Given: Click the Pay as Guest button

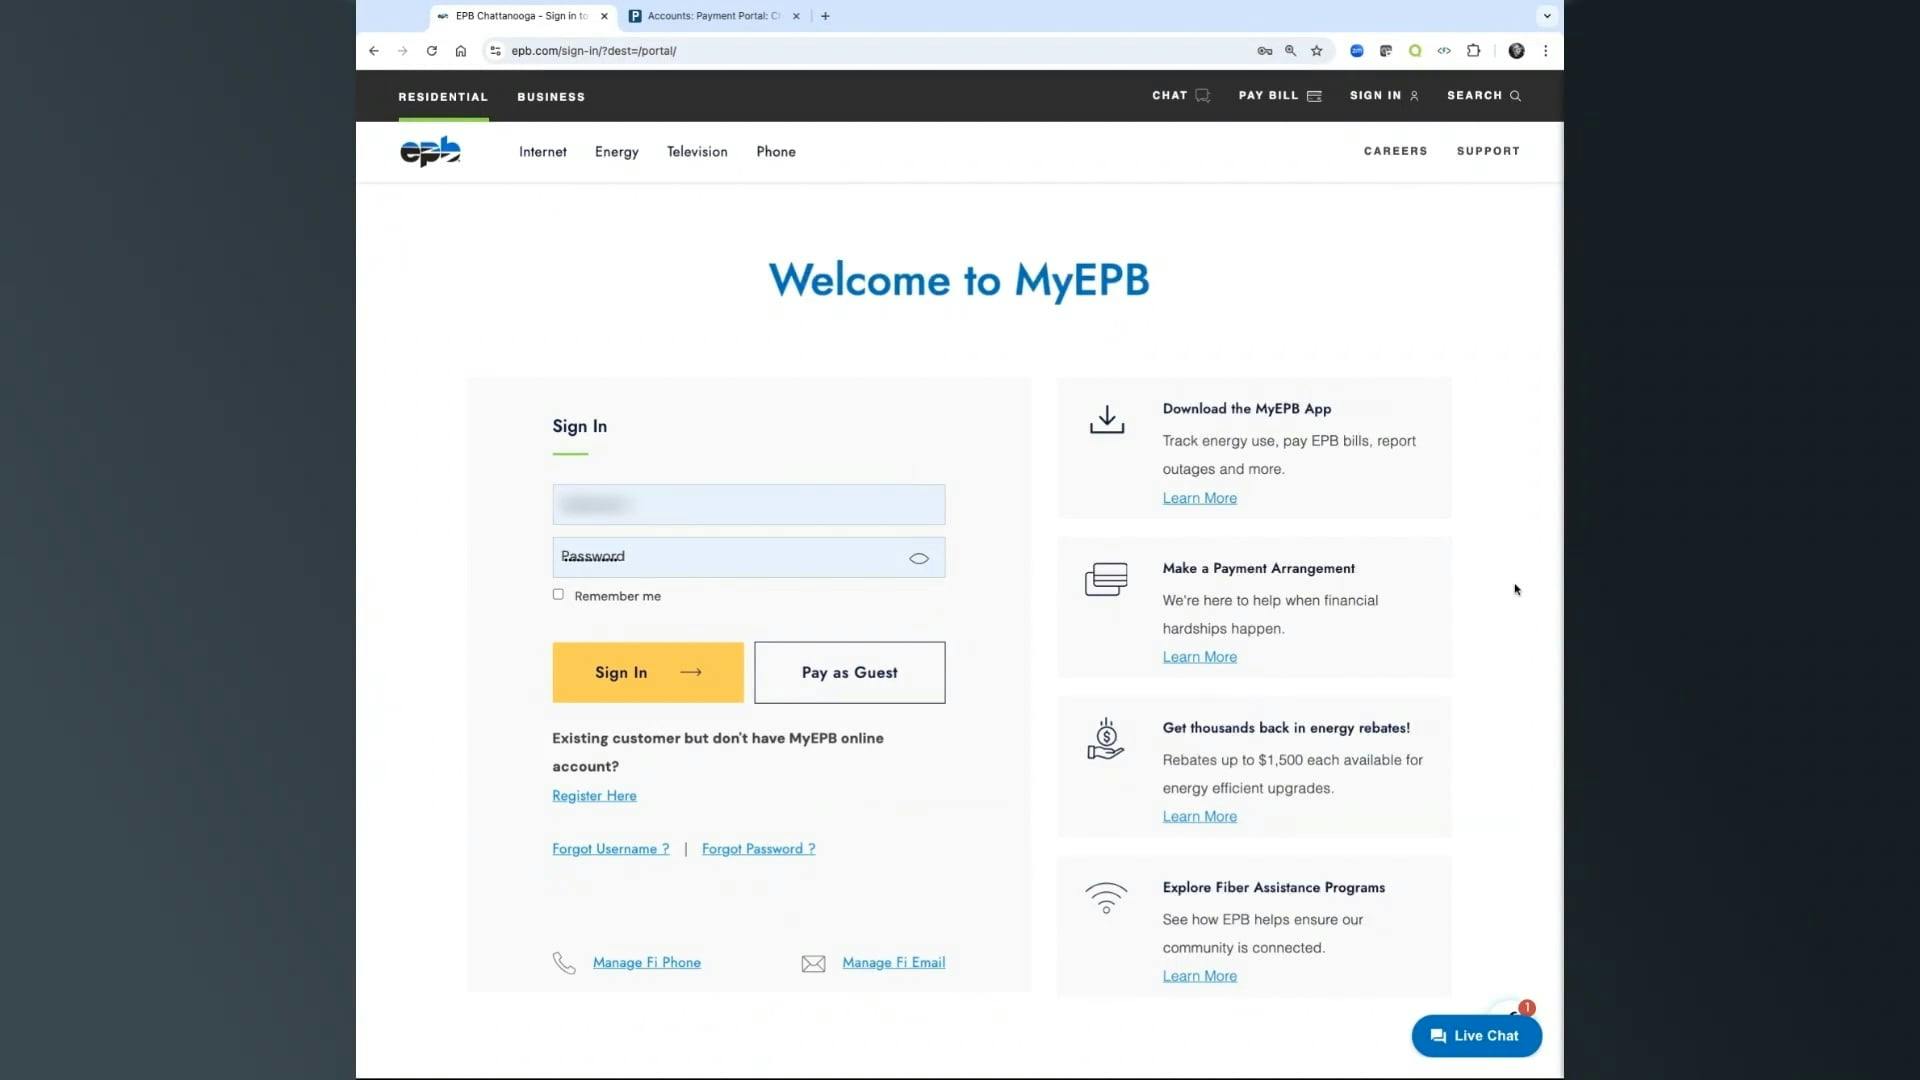Looking at the screenshot, I should tap(849, 672).
